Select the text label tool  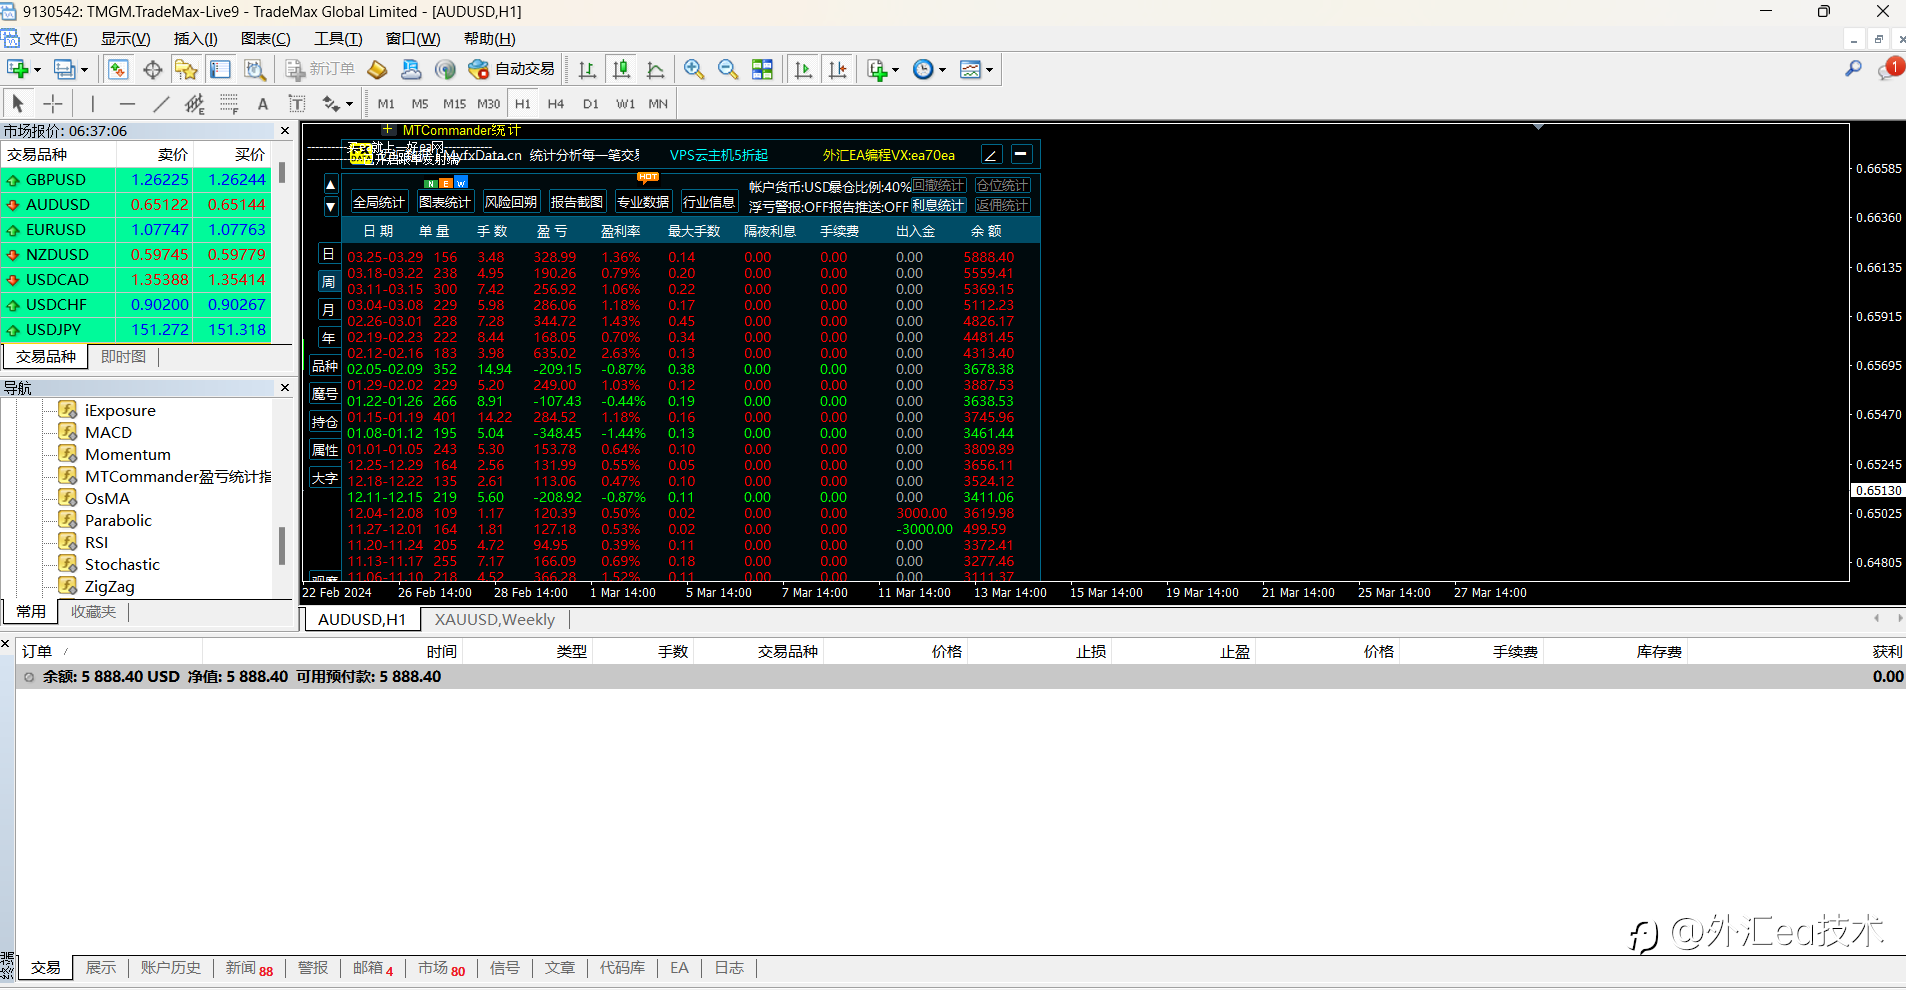pos(297,103)
